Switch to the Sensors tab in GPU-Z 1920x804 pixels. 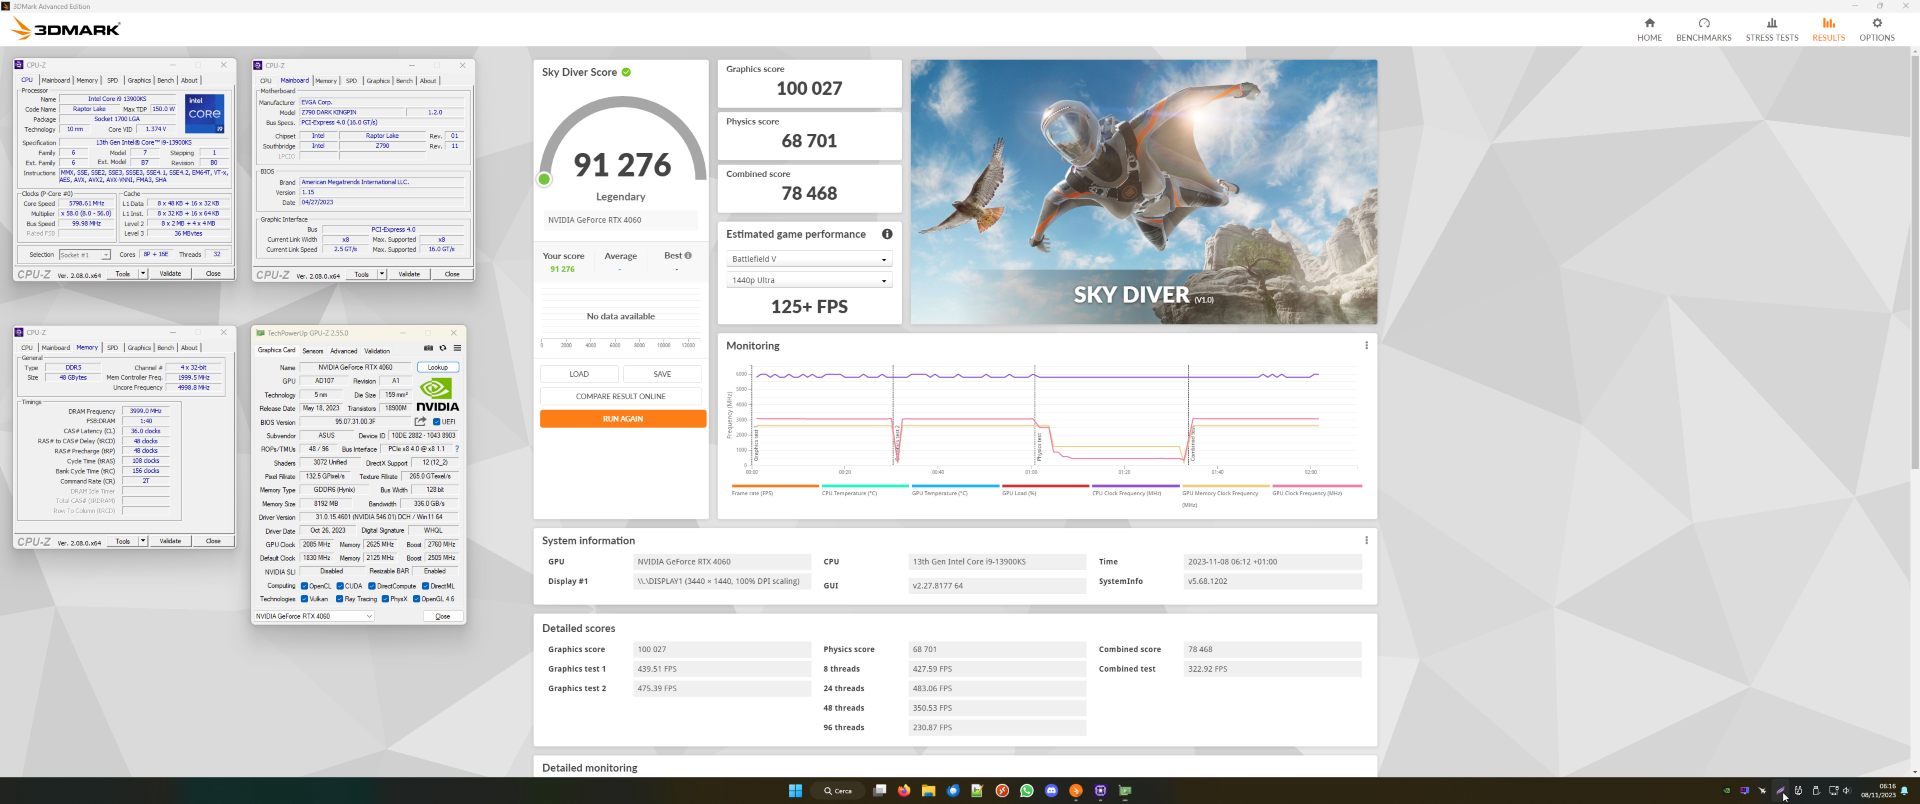click(x=313, y=351)
